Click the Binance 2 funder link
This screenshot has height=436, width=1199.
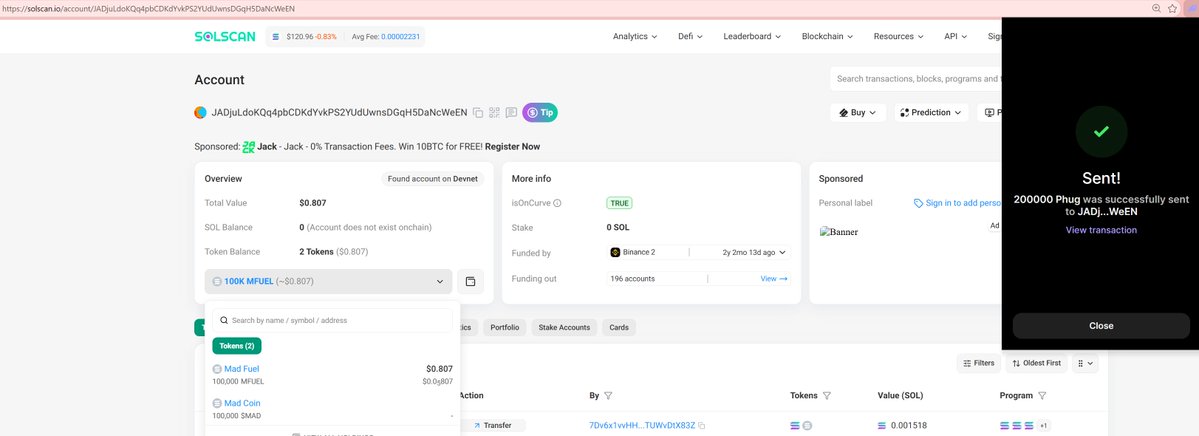click(638, 252)
